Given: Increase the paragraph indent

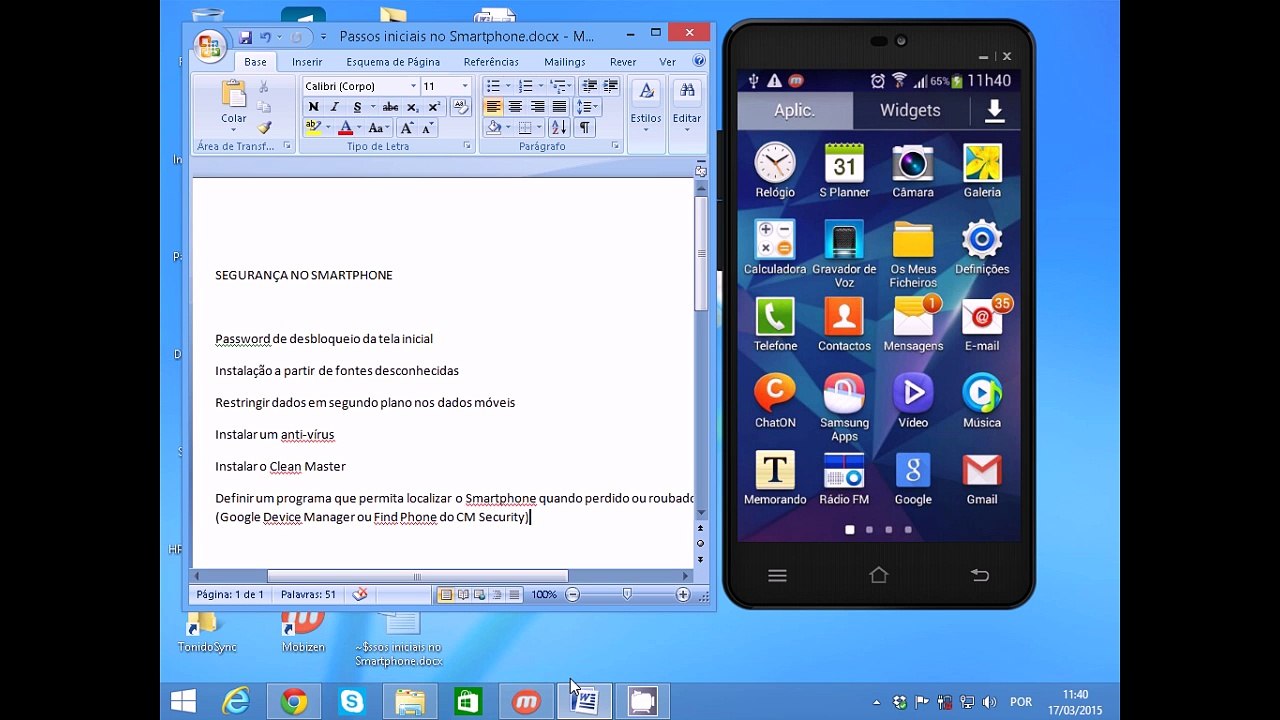Looking at the screenshot, I should (x=610, y=86).
